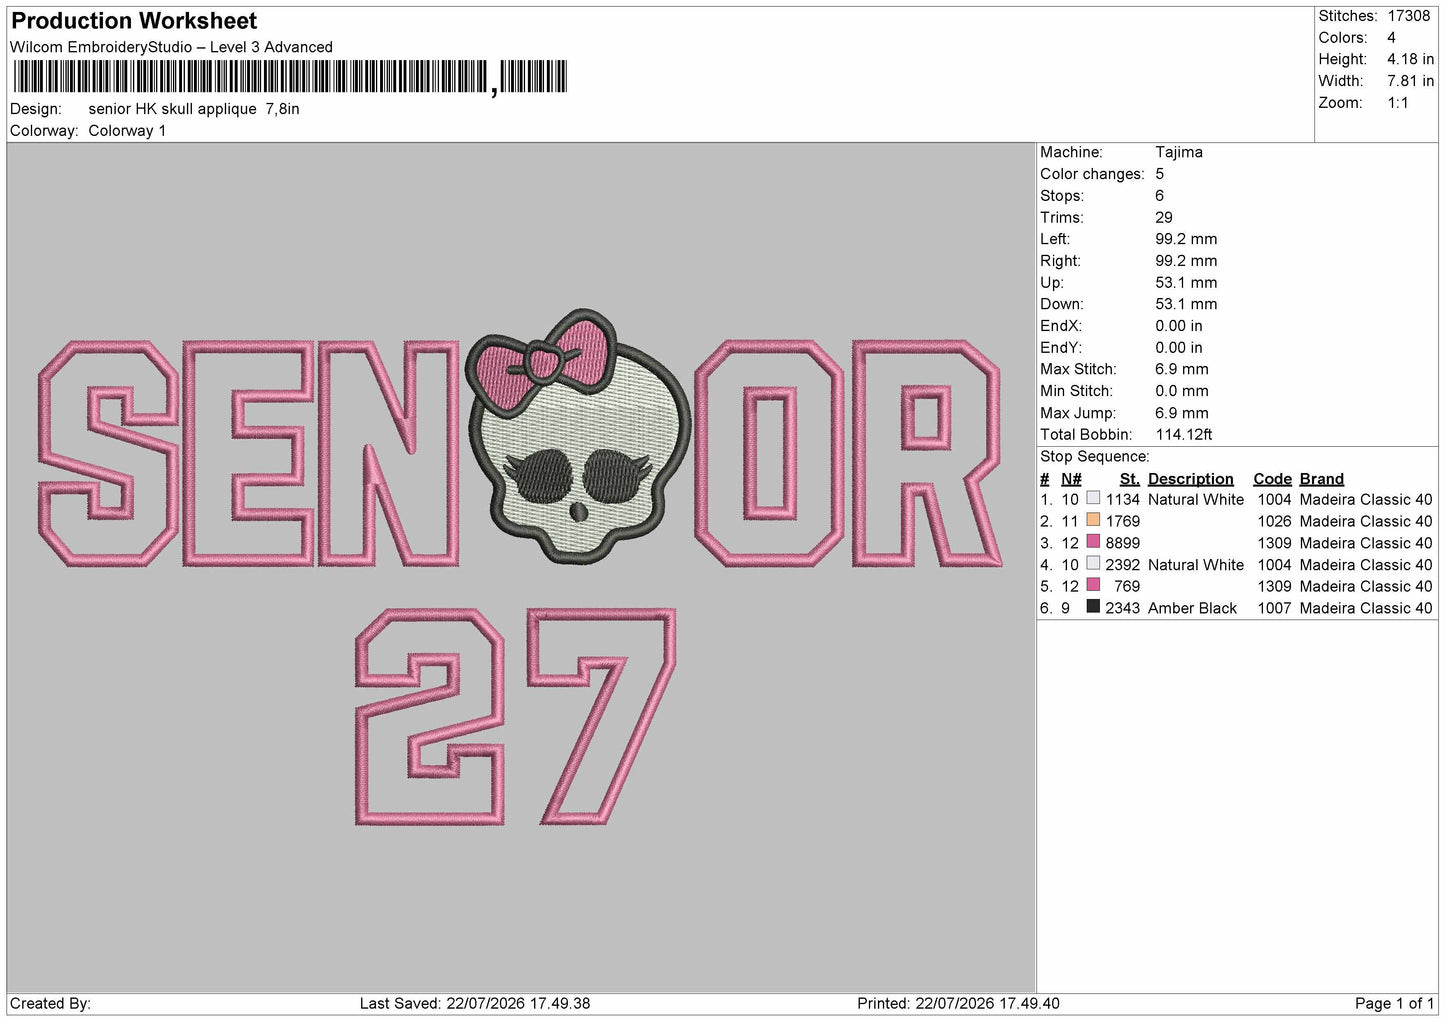Click the Width value 7.81 in
This screenshot has height=1021, width=1445.
click(x=1410, y=81)
